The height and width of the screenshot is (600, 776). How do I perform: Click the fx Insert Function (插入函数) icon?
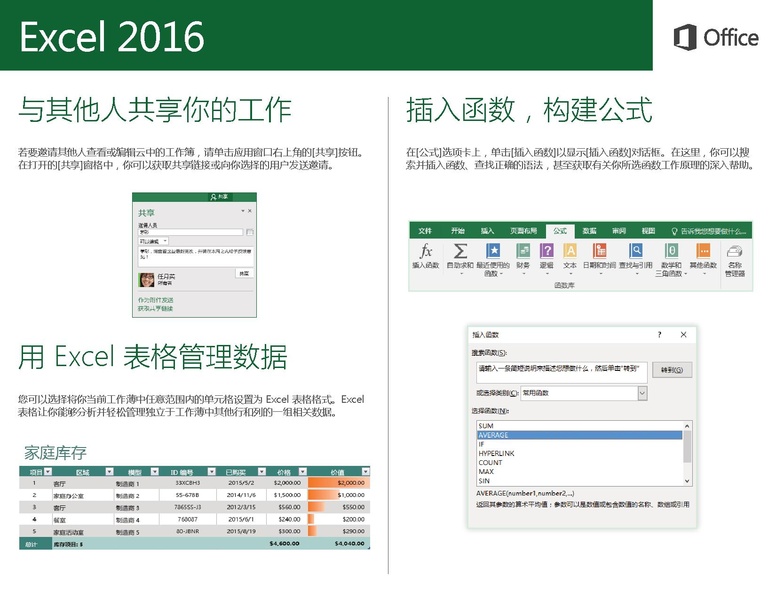[426, 251]
